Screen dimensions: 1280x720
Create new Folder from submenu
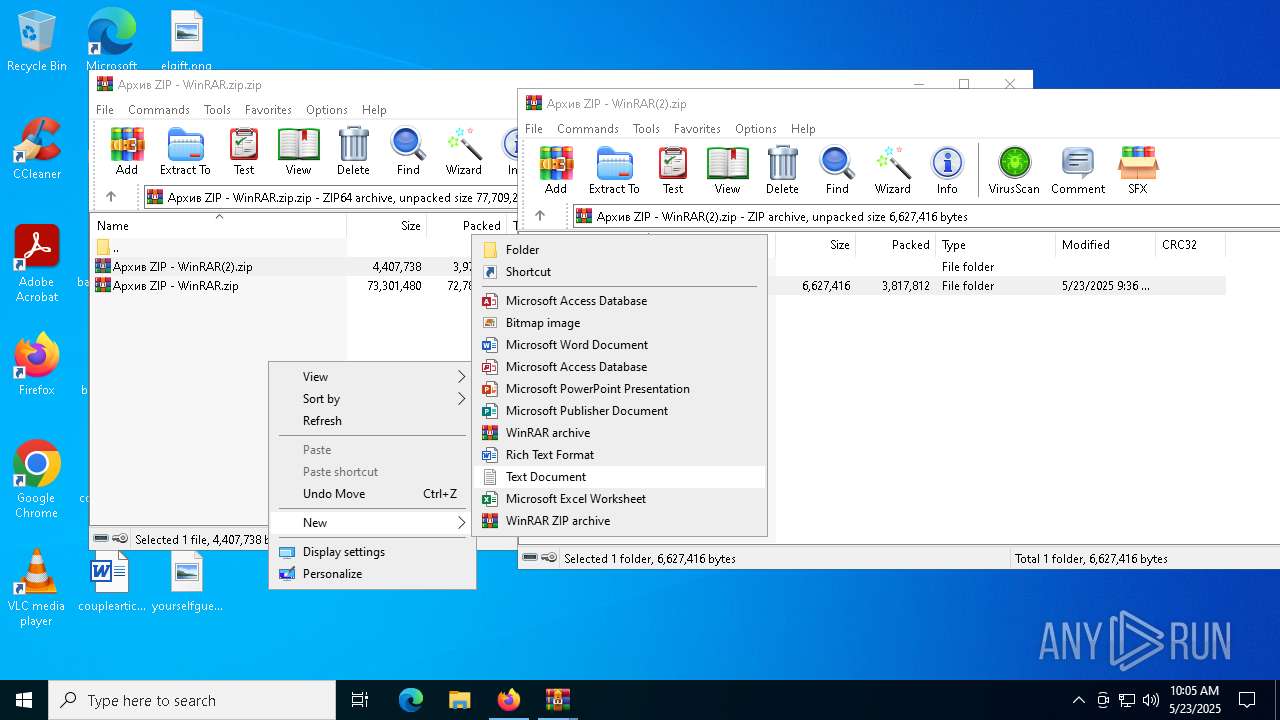620,250
